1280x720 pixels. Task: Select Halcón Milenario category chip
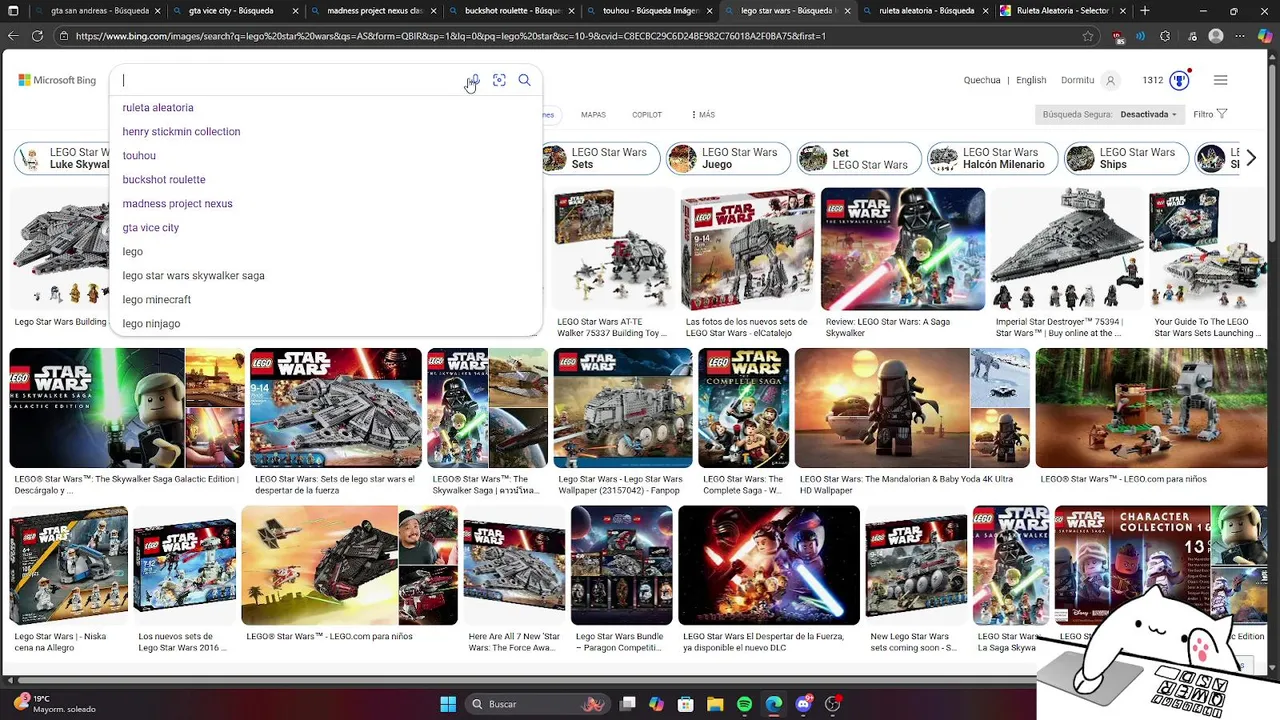point(990,158)
